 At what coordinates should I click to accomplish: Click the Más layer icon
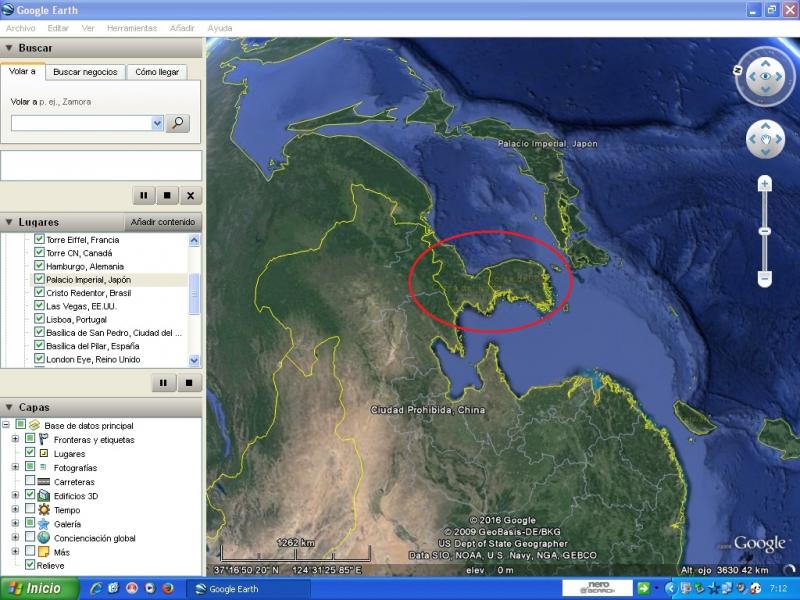44,552
